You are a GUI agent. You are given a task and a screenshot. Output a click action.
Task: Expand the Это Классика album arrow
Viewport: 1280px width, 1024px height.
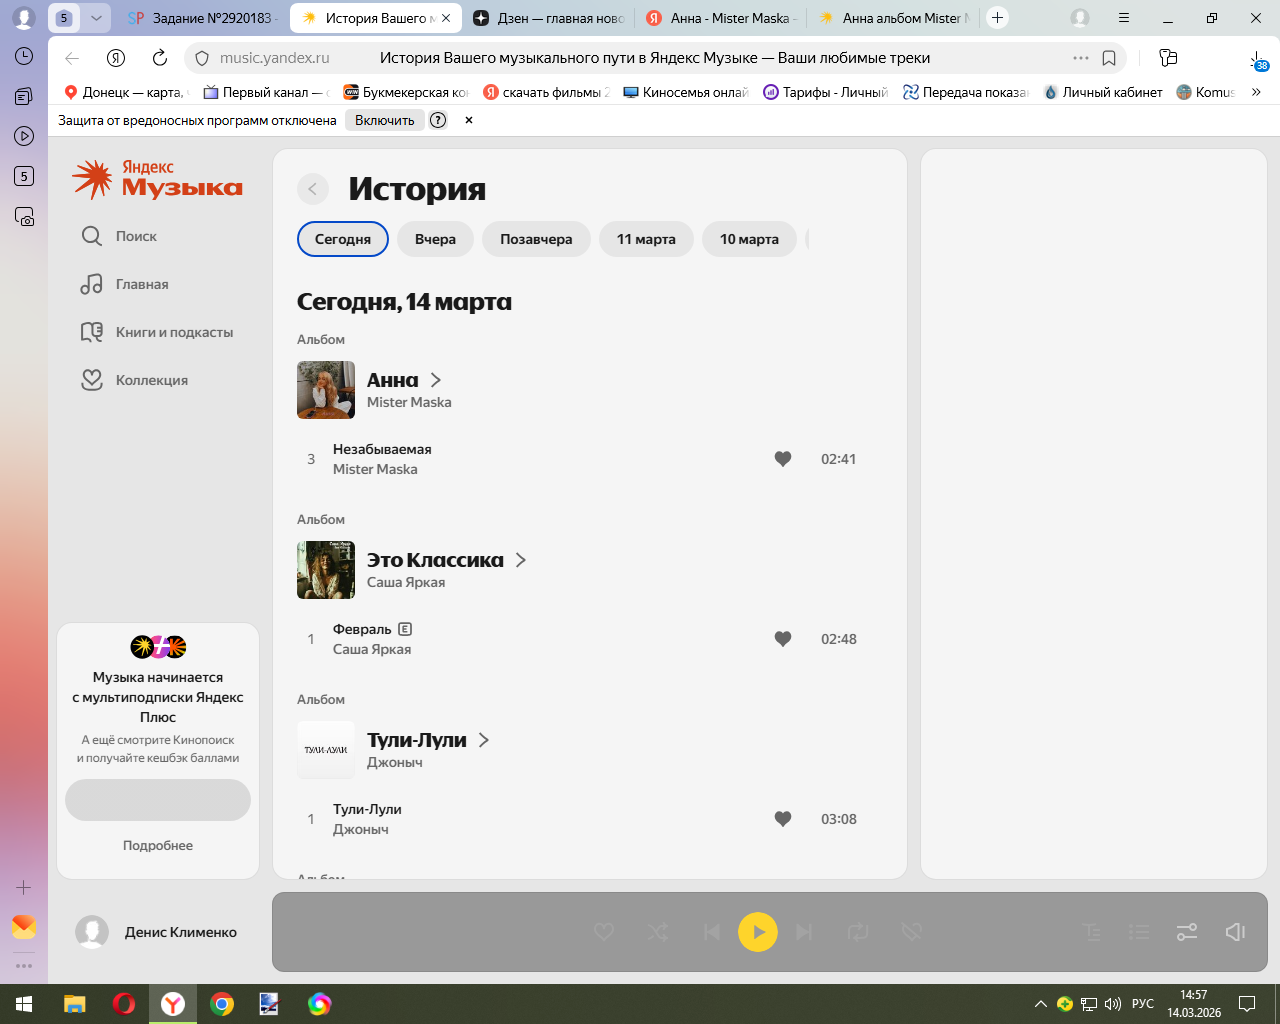pos(521,560)
